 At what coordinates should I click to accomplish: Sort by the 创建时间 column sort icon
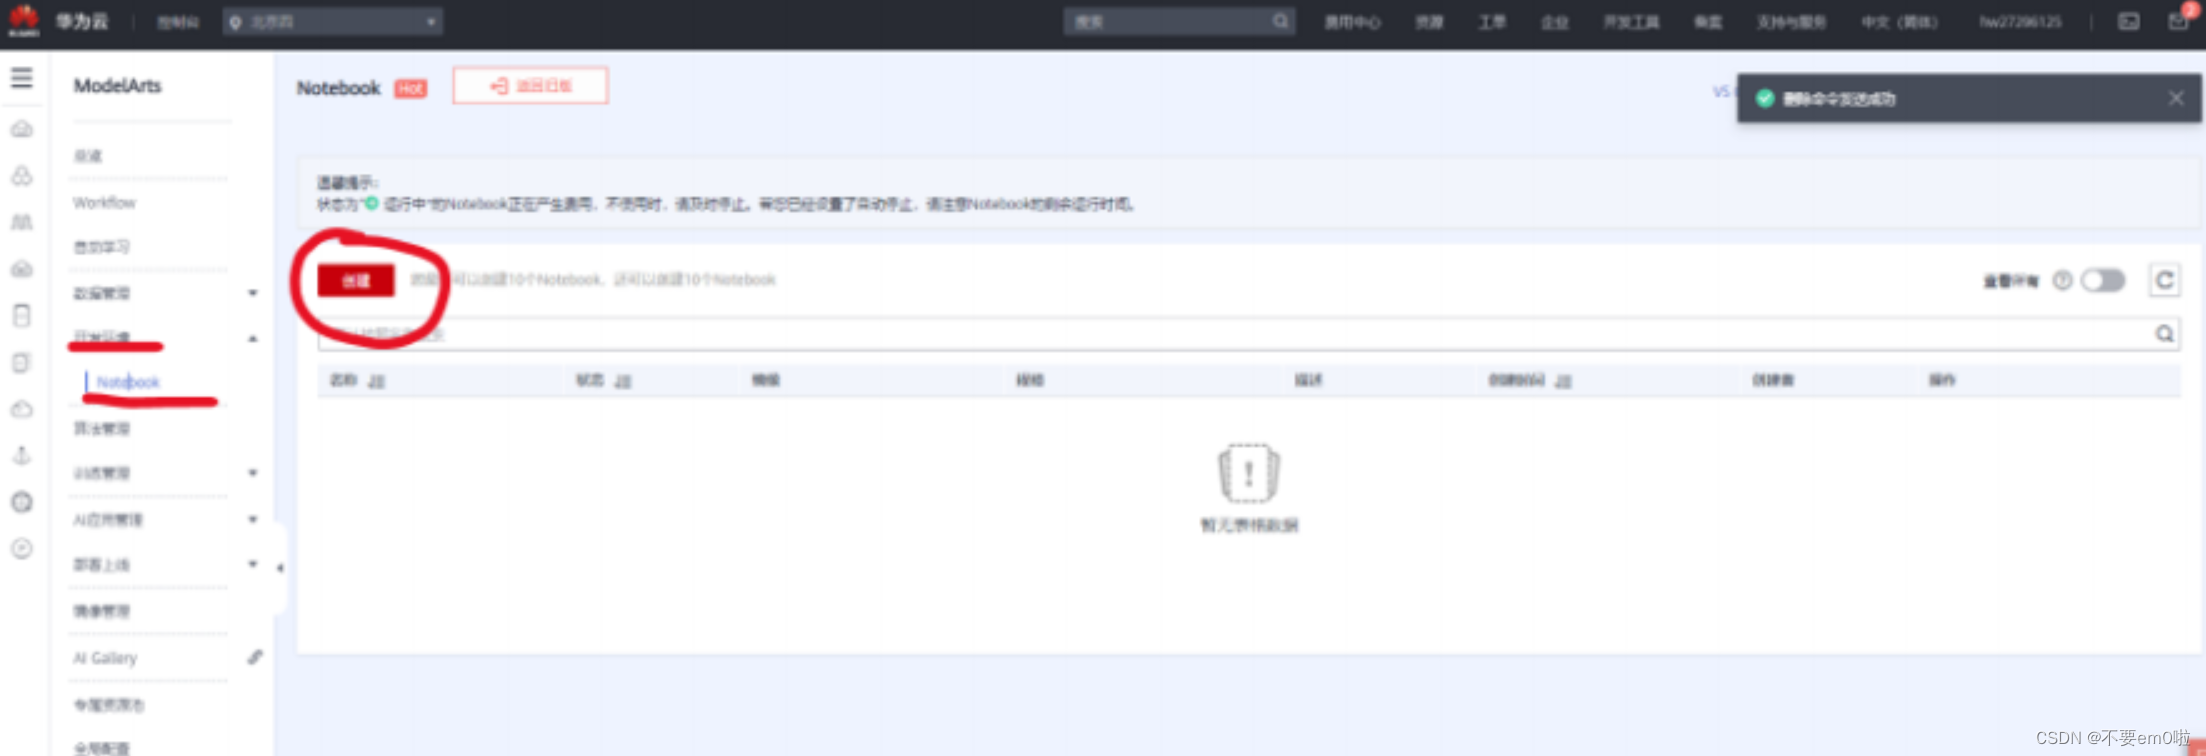coord(1563,381)
